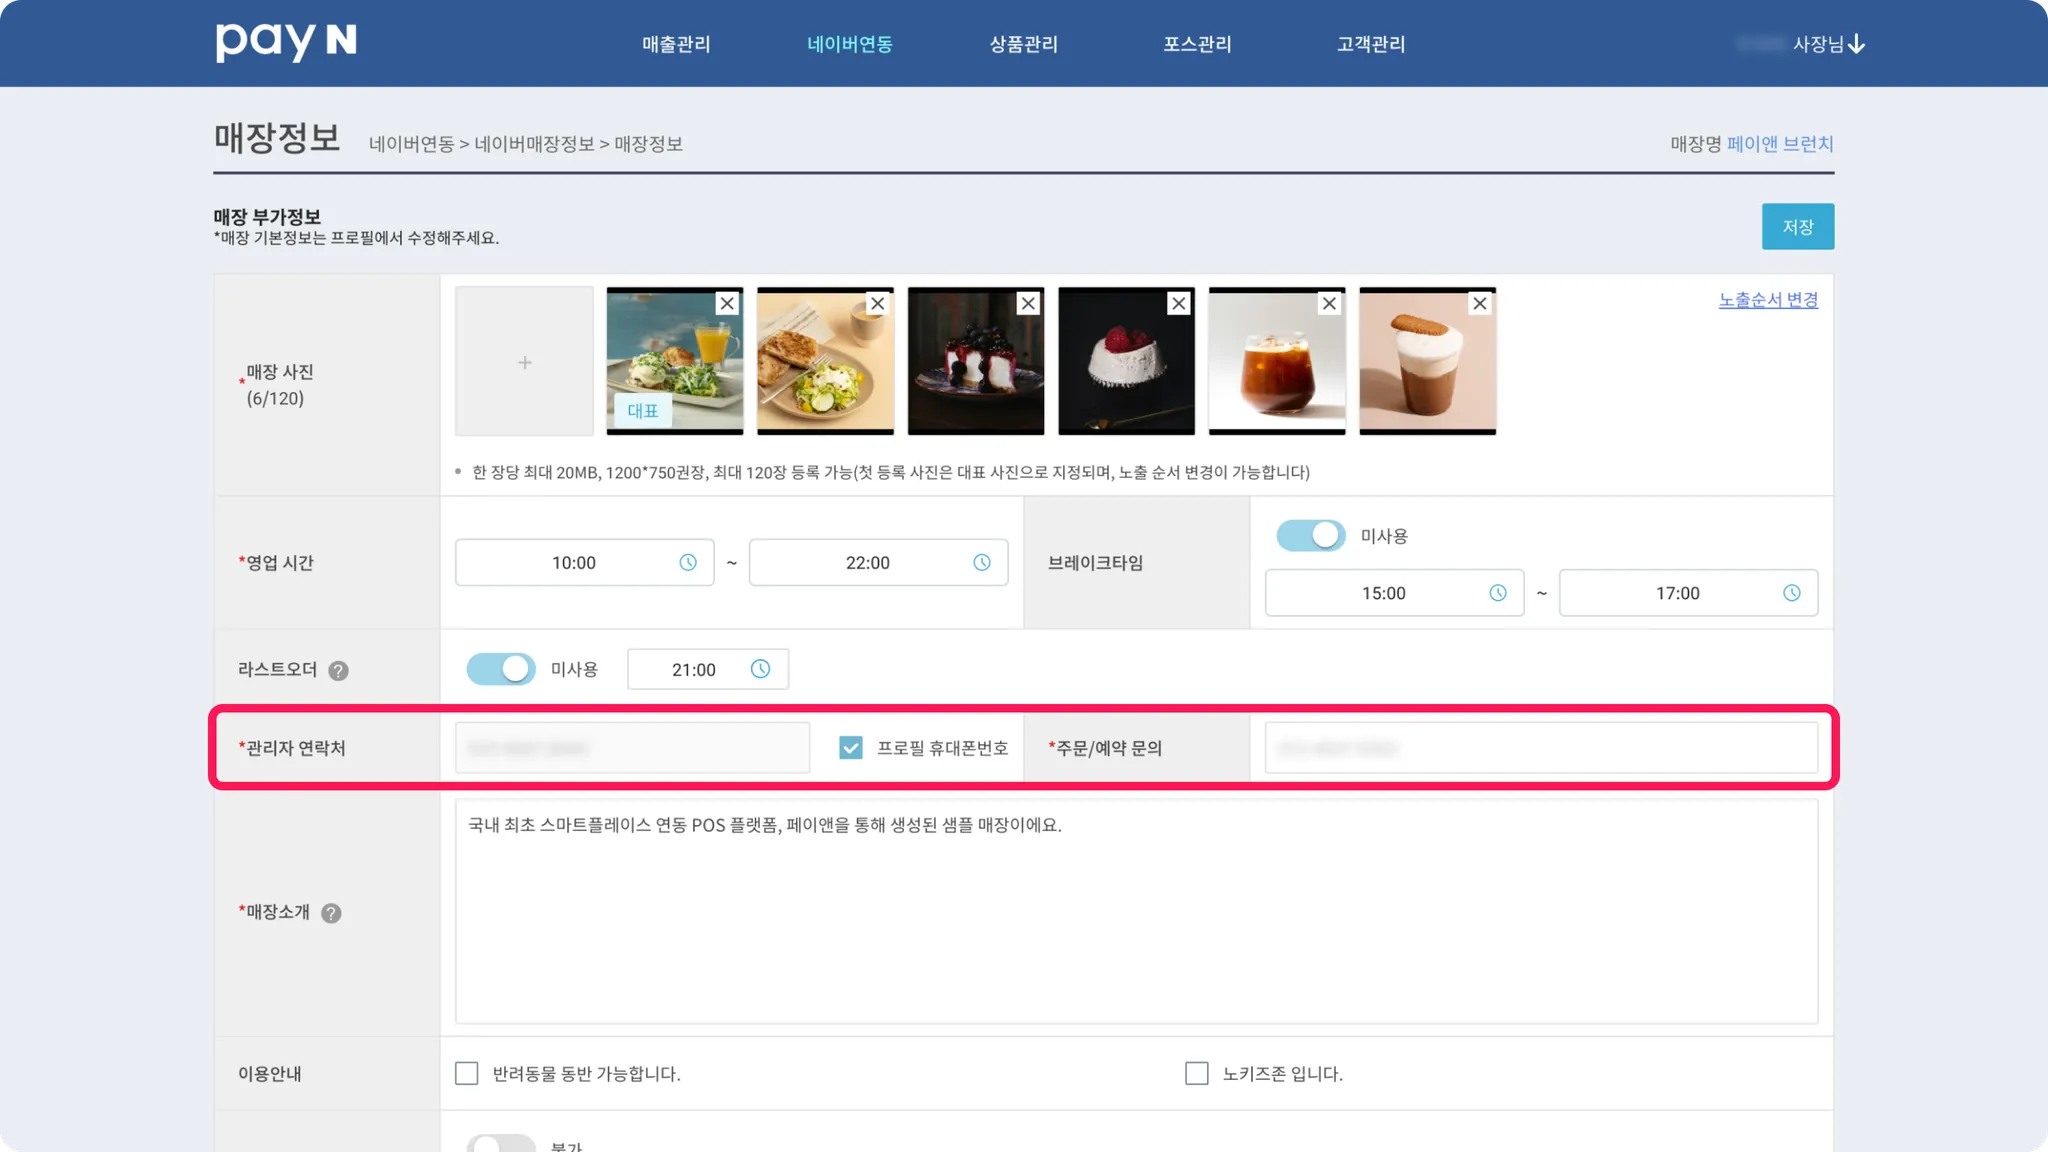2048x1152 pixels.
Task: Expand the 사장님 account dropdown arrow
Action: 1856,44
